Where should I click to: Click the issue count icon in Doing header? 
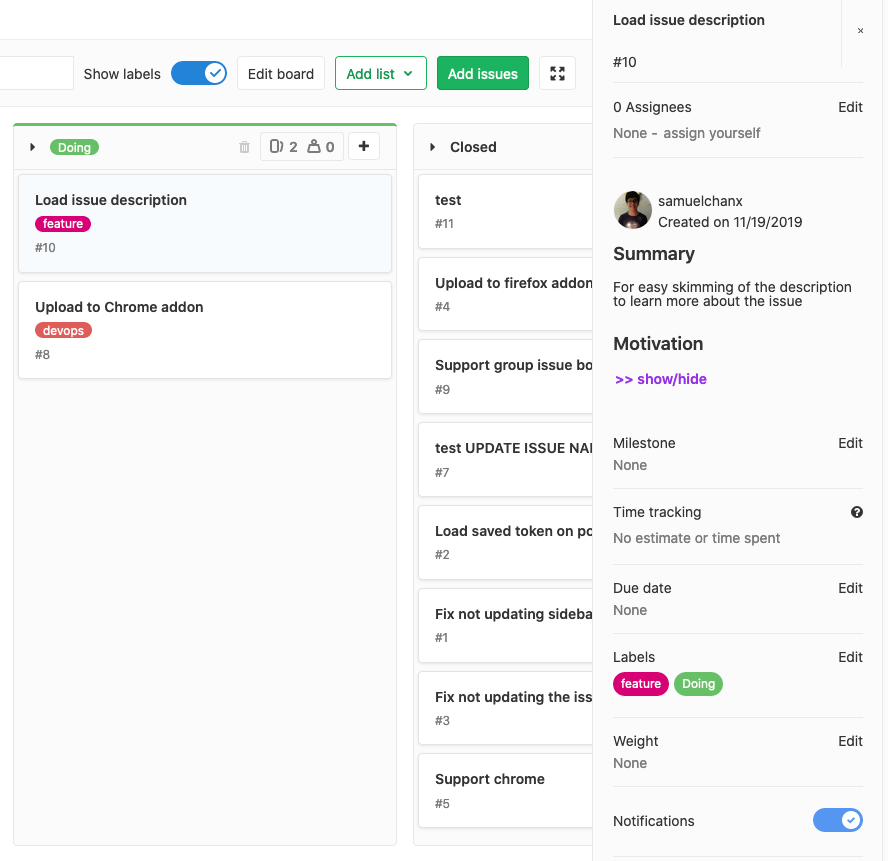[x=276, y=147]
